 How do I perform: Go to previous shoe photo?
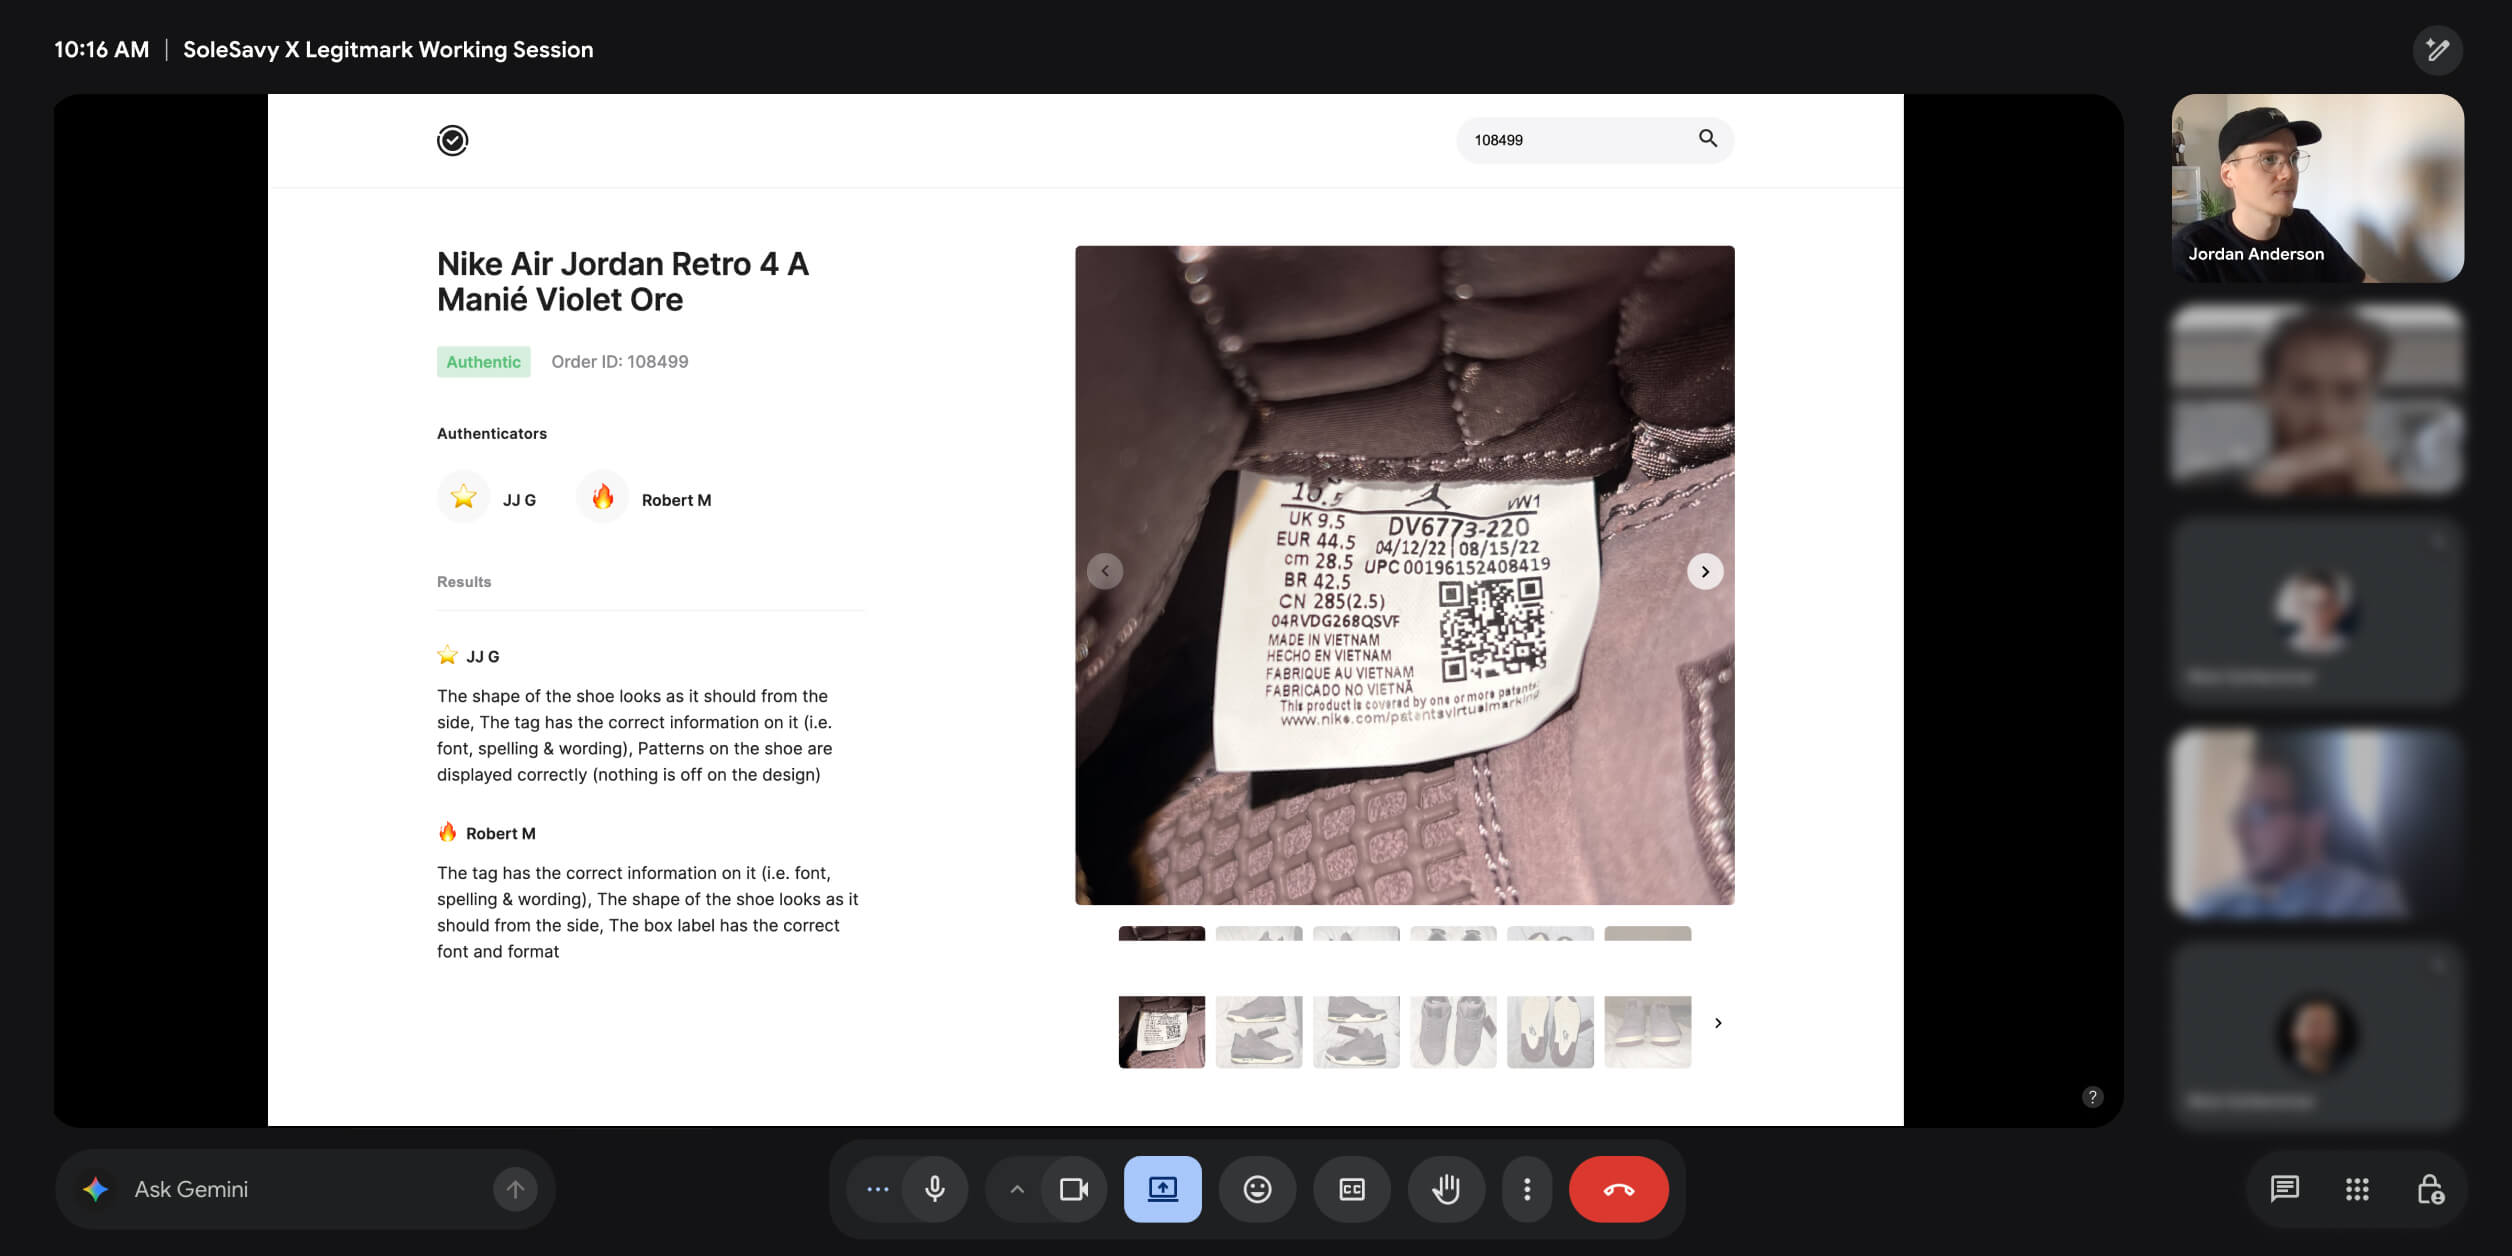click(1105, 572)
